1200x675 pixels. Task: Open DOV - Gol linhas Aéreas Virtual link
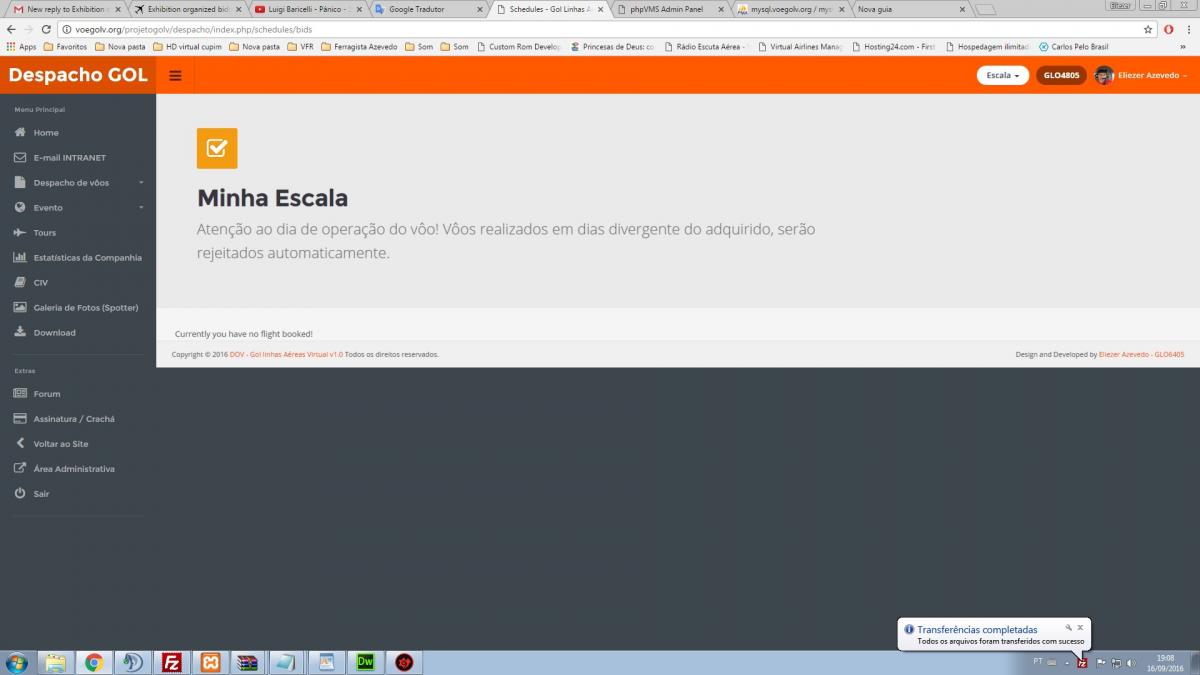pos(286,354)
